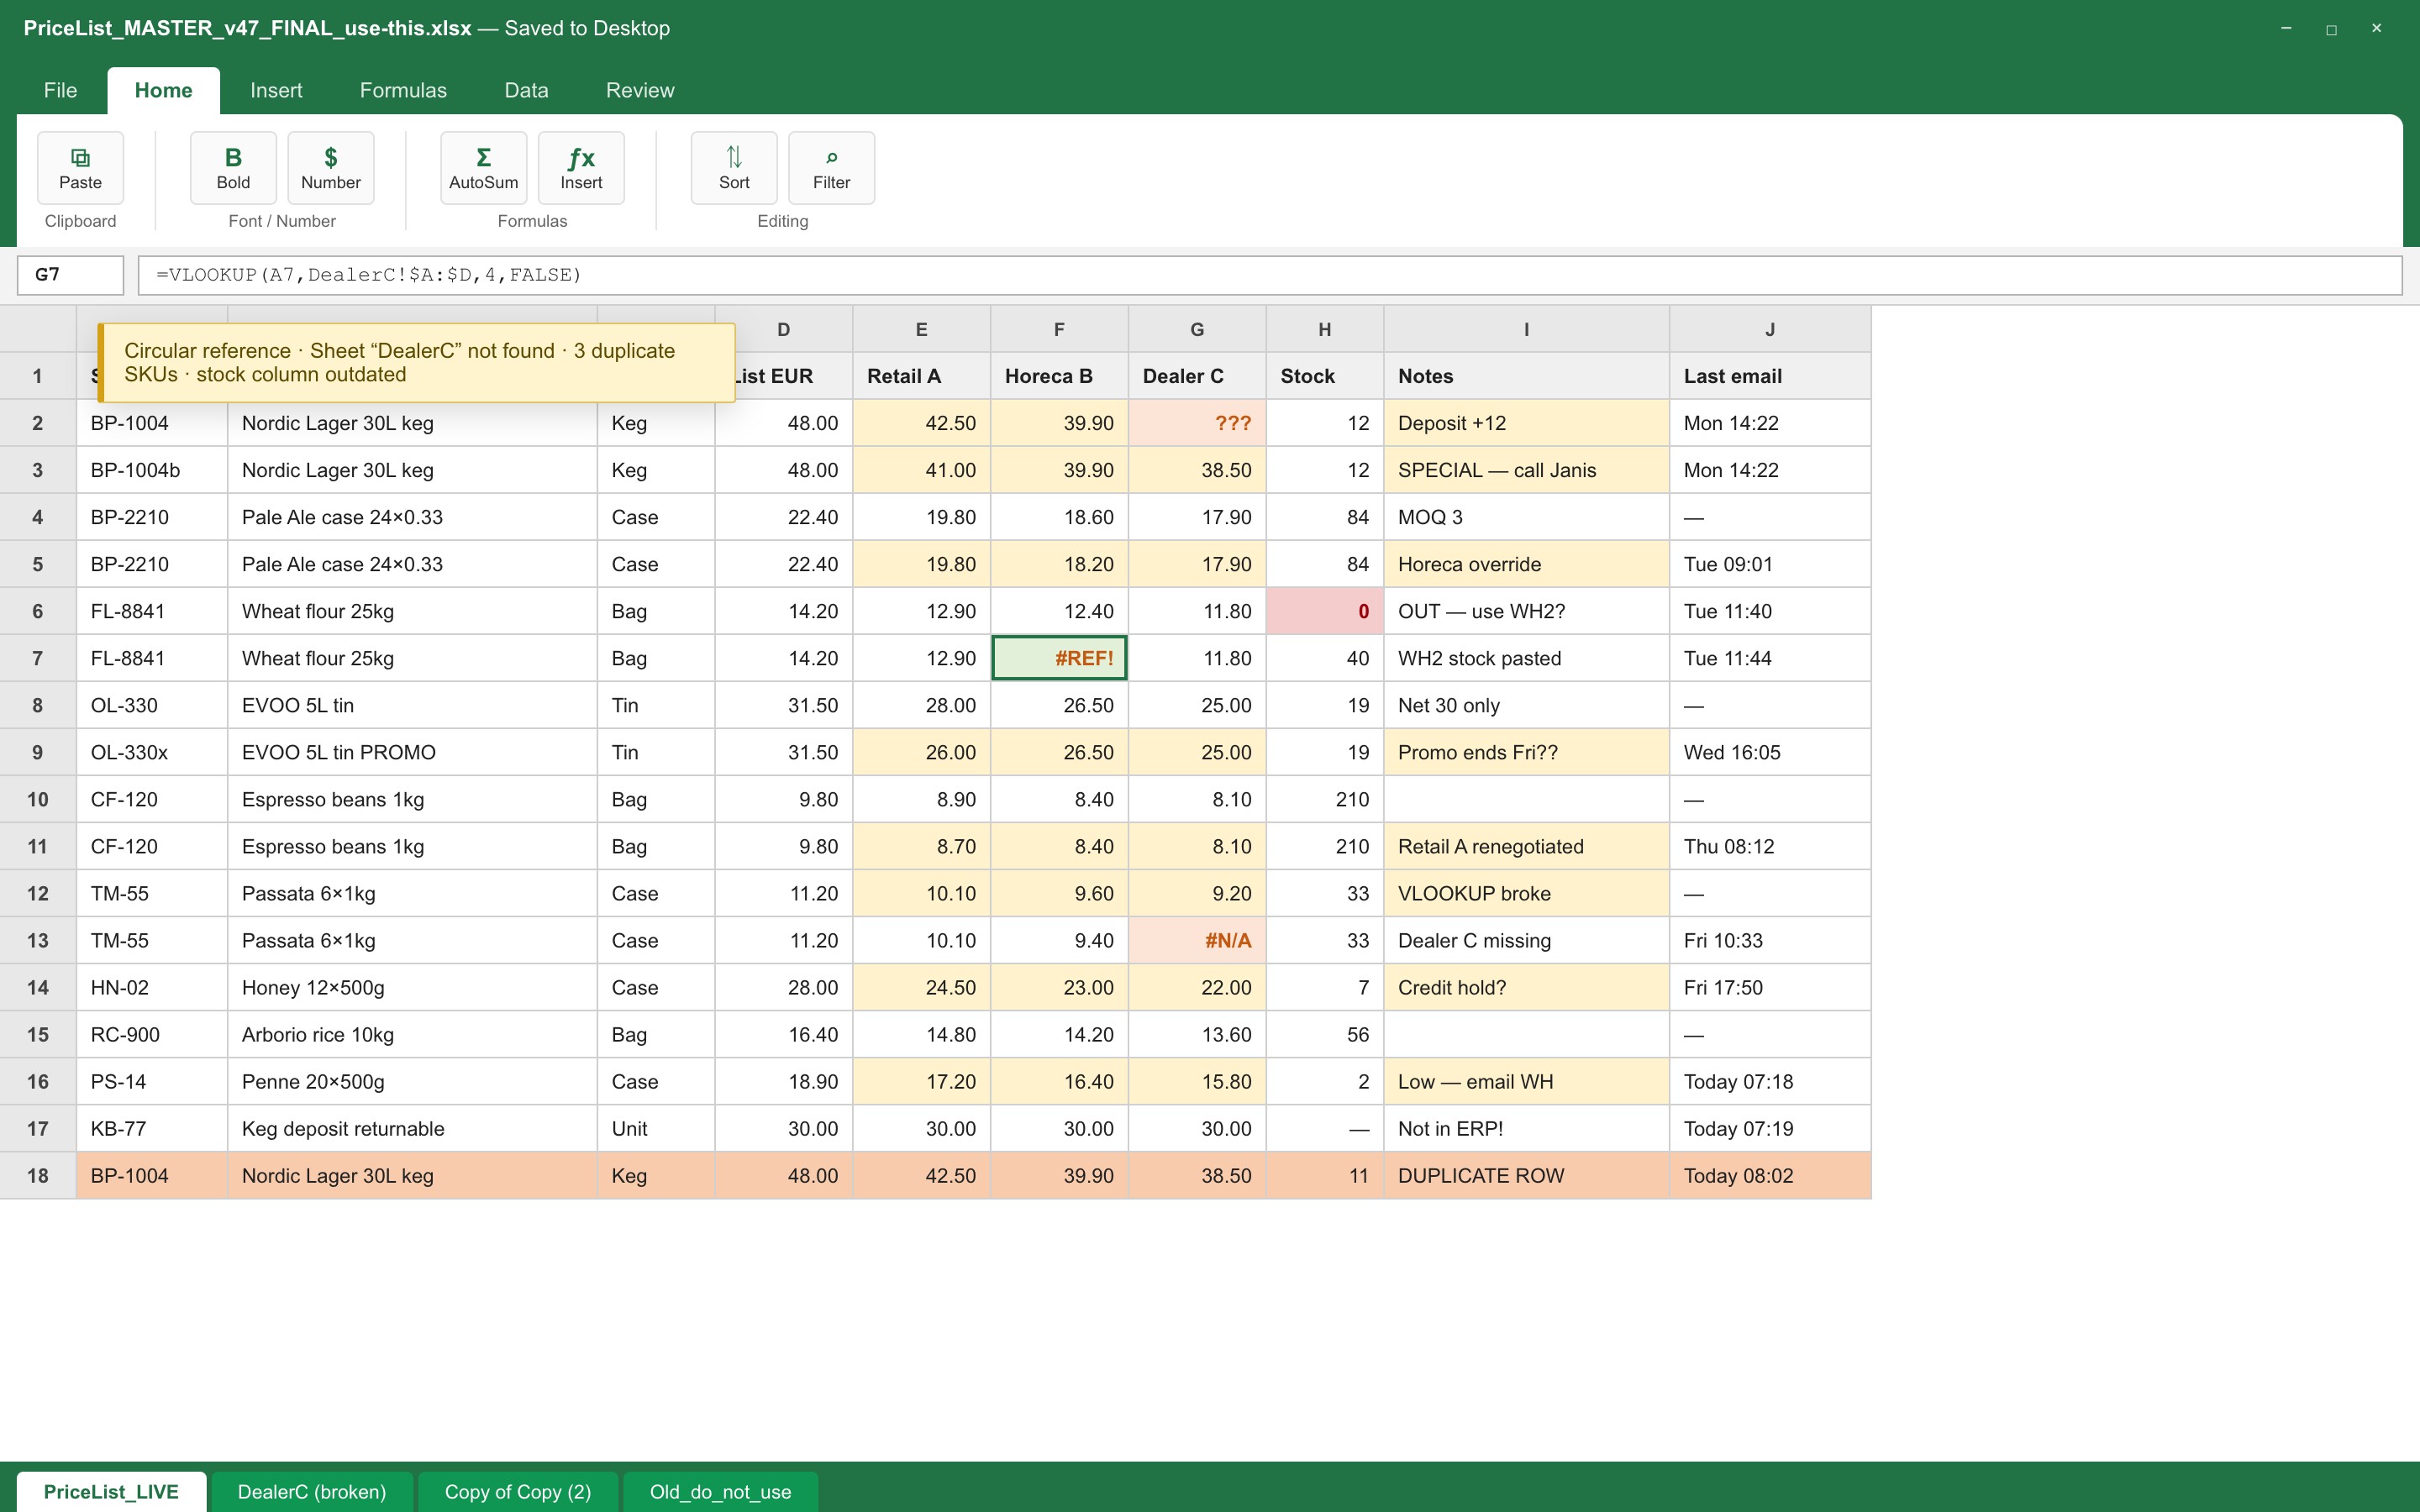Select column E header
Image resolution: width=2420 pixels, height=1512 pixels.
click(x=921, y=329)
